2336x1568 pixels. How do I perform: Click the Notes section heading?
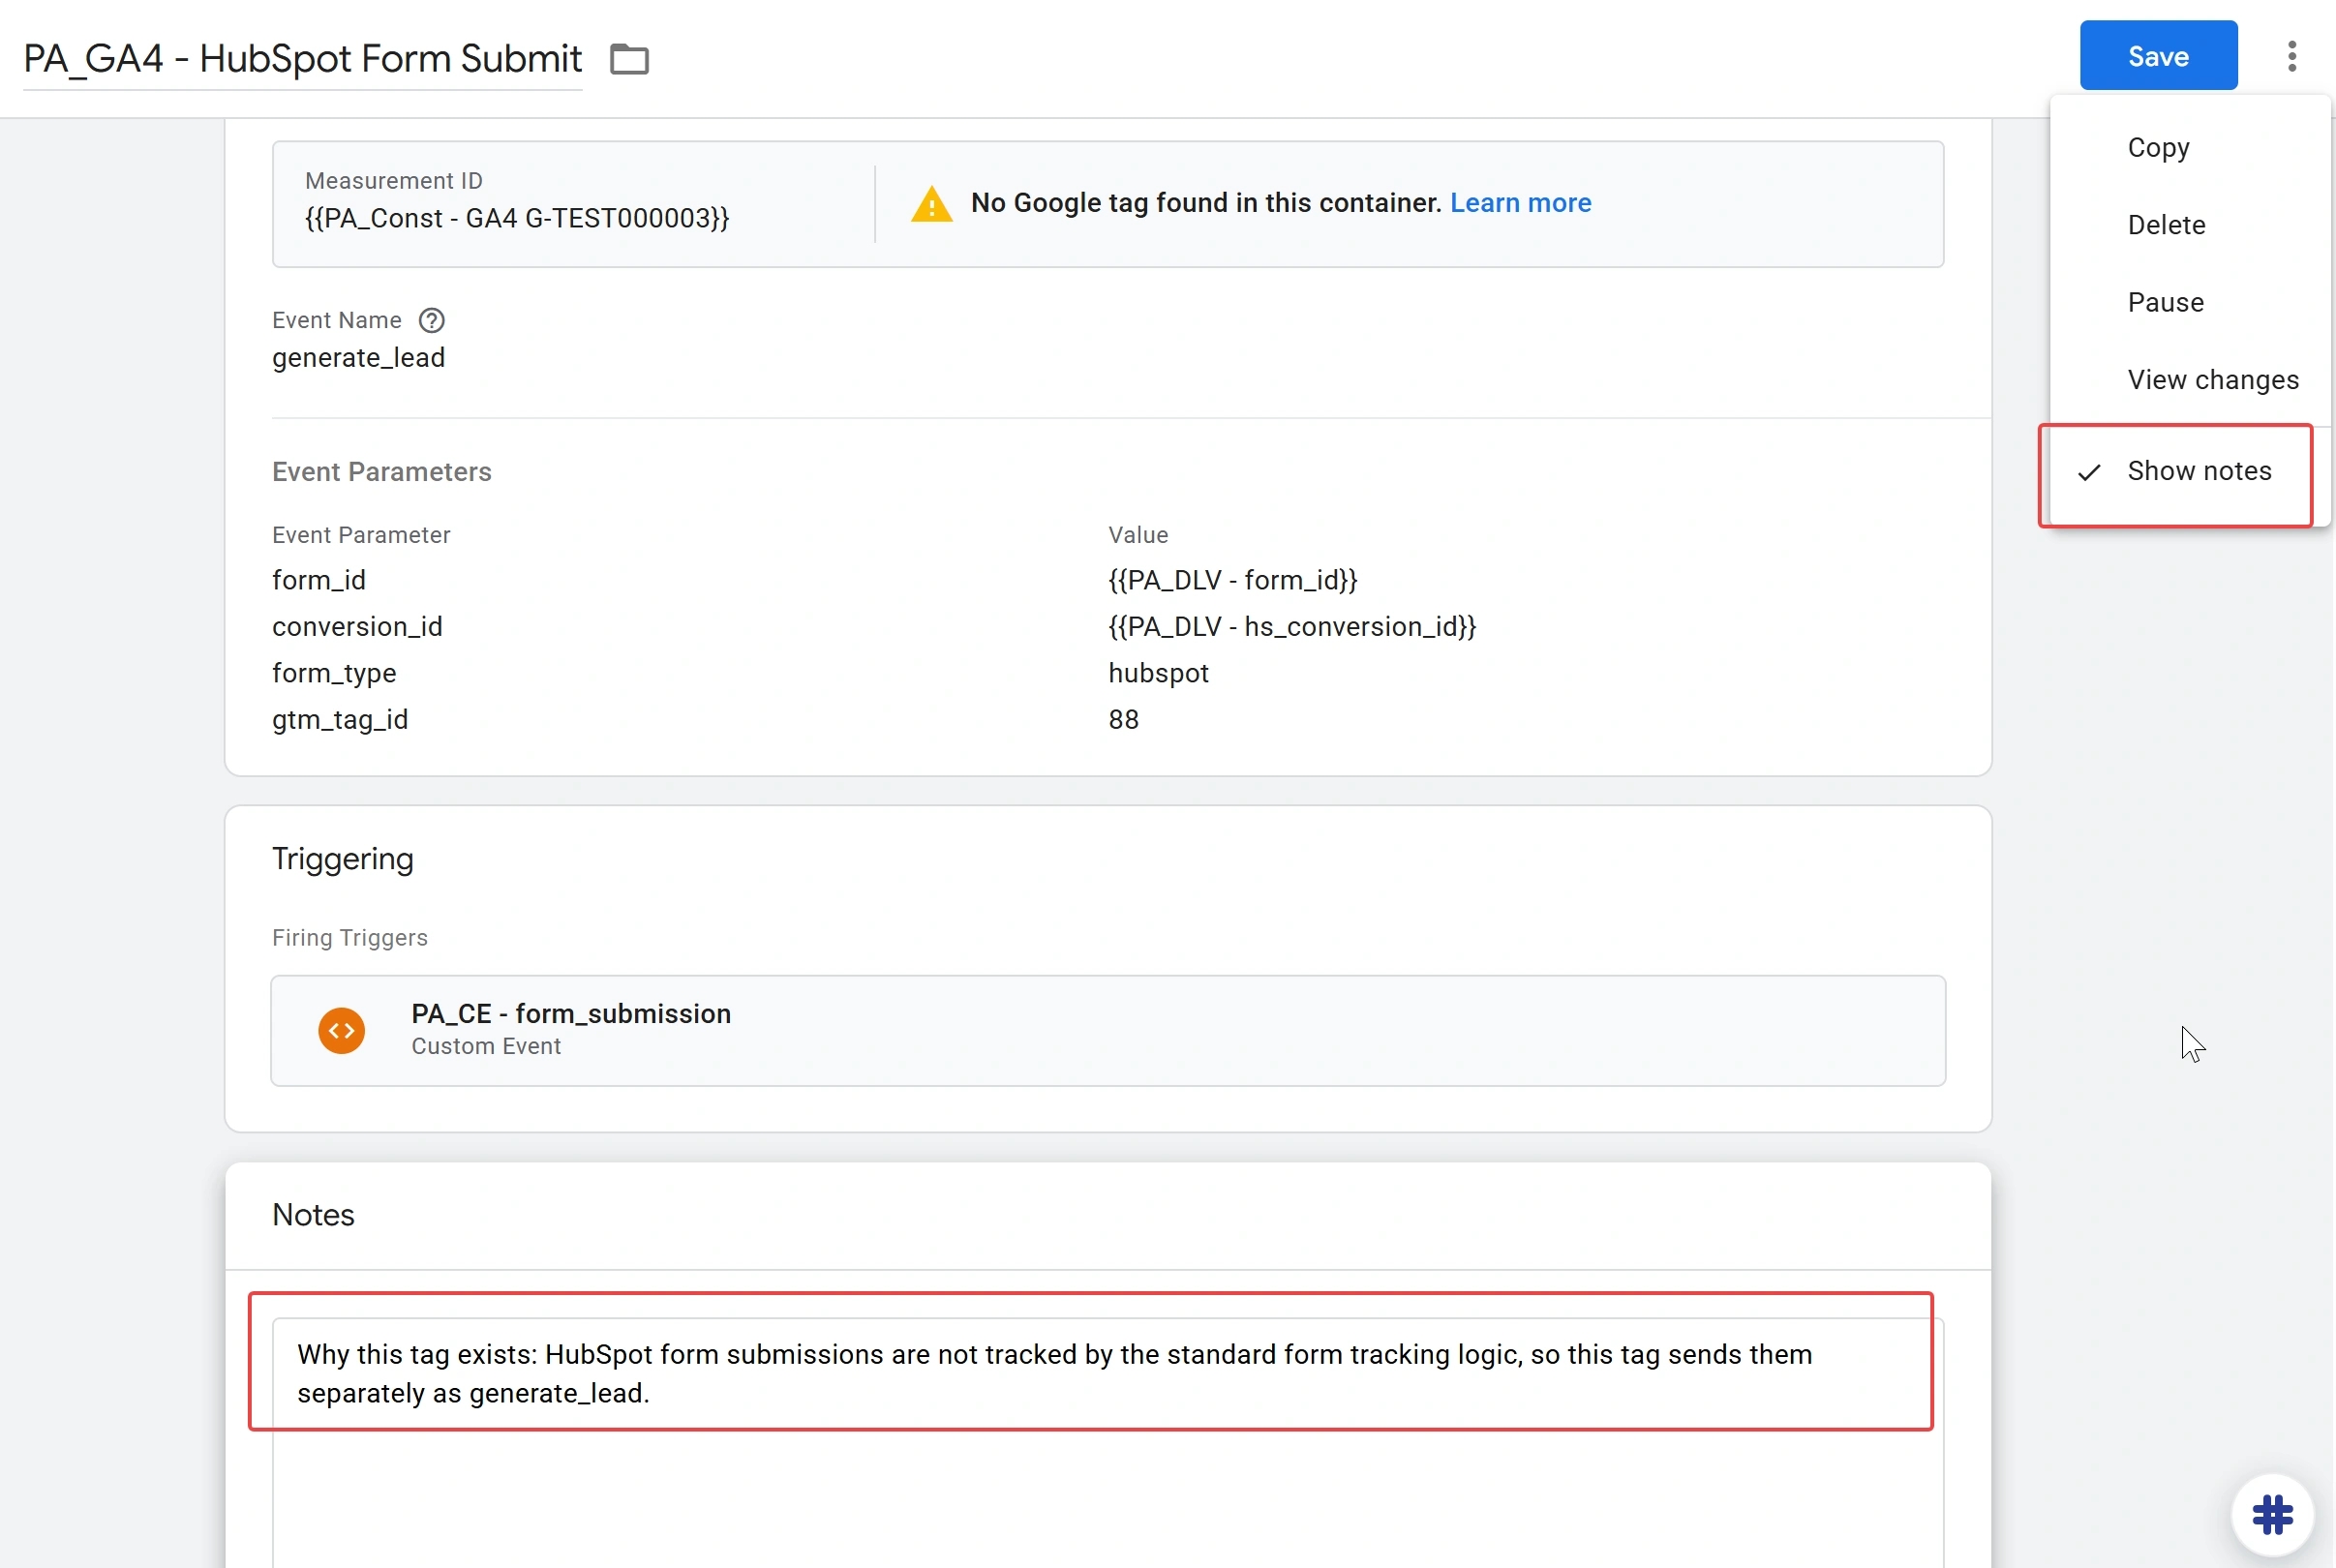[x=313, y=1214]
